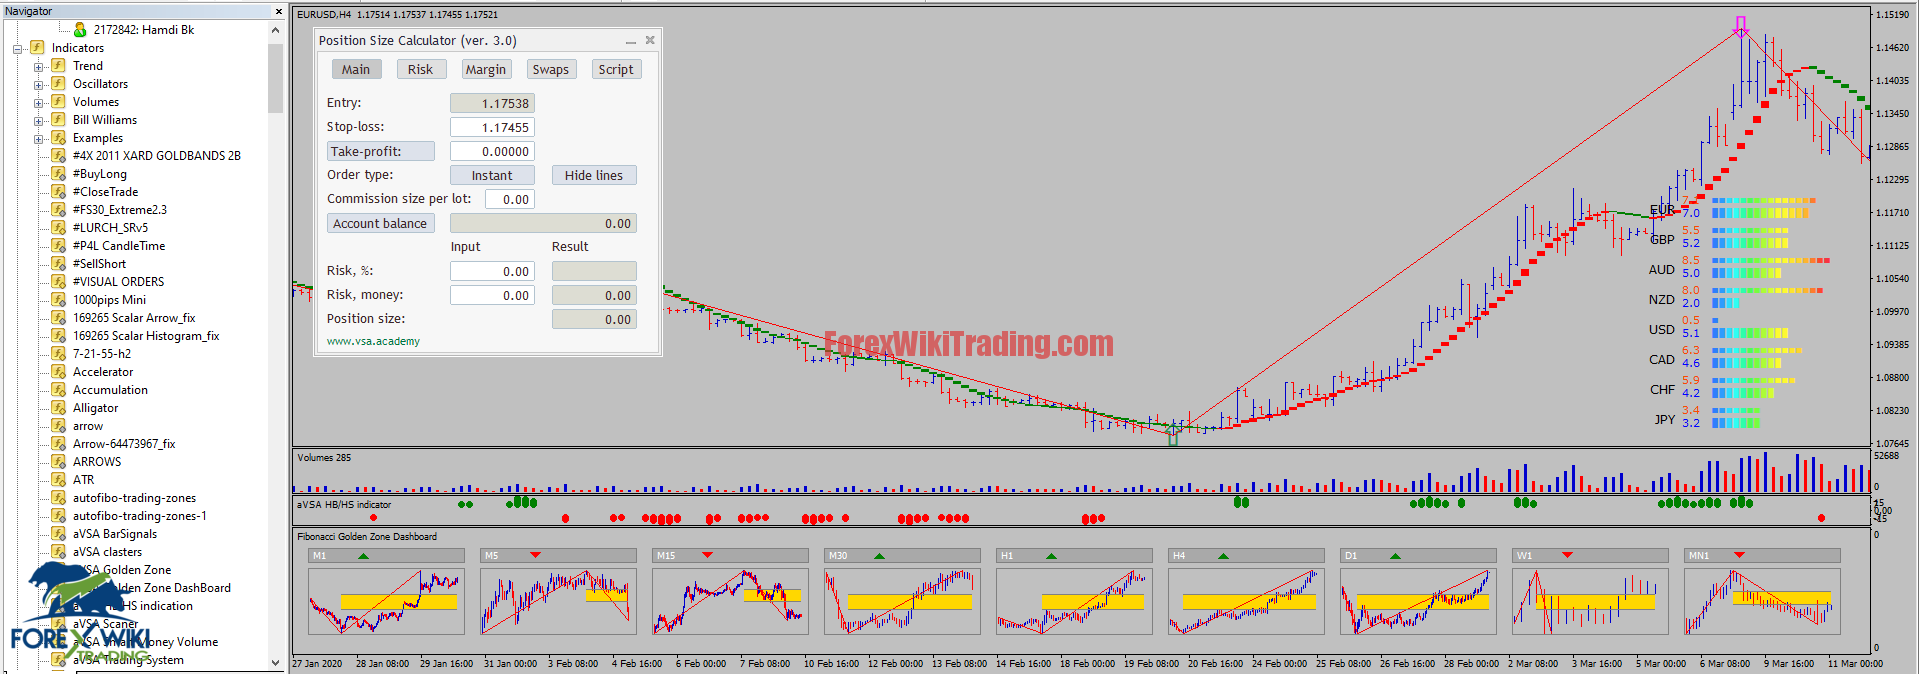
Task: Switch to the Script tab
Action: pyautogui.click(x=616, y=69)
